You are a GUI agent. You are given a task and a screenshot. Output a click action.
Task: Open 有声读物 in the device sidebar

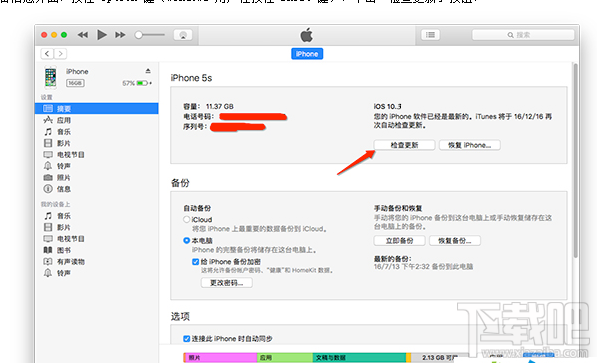pos(70,262)
